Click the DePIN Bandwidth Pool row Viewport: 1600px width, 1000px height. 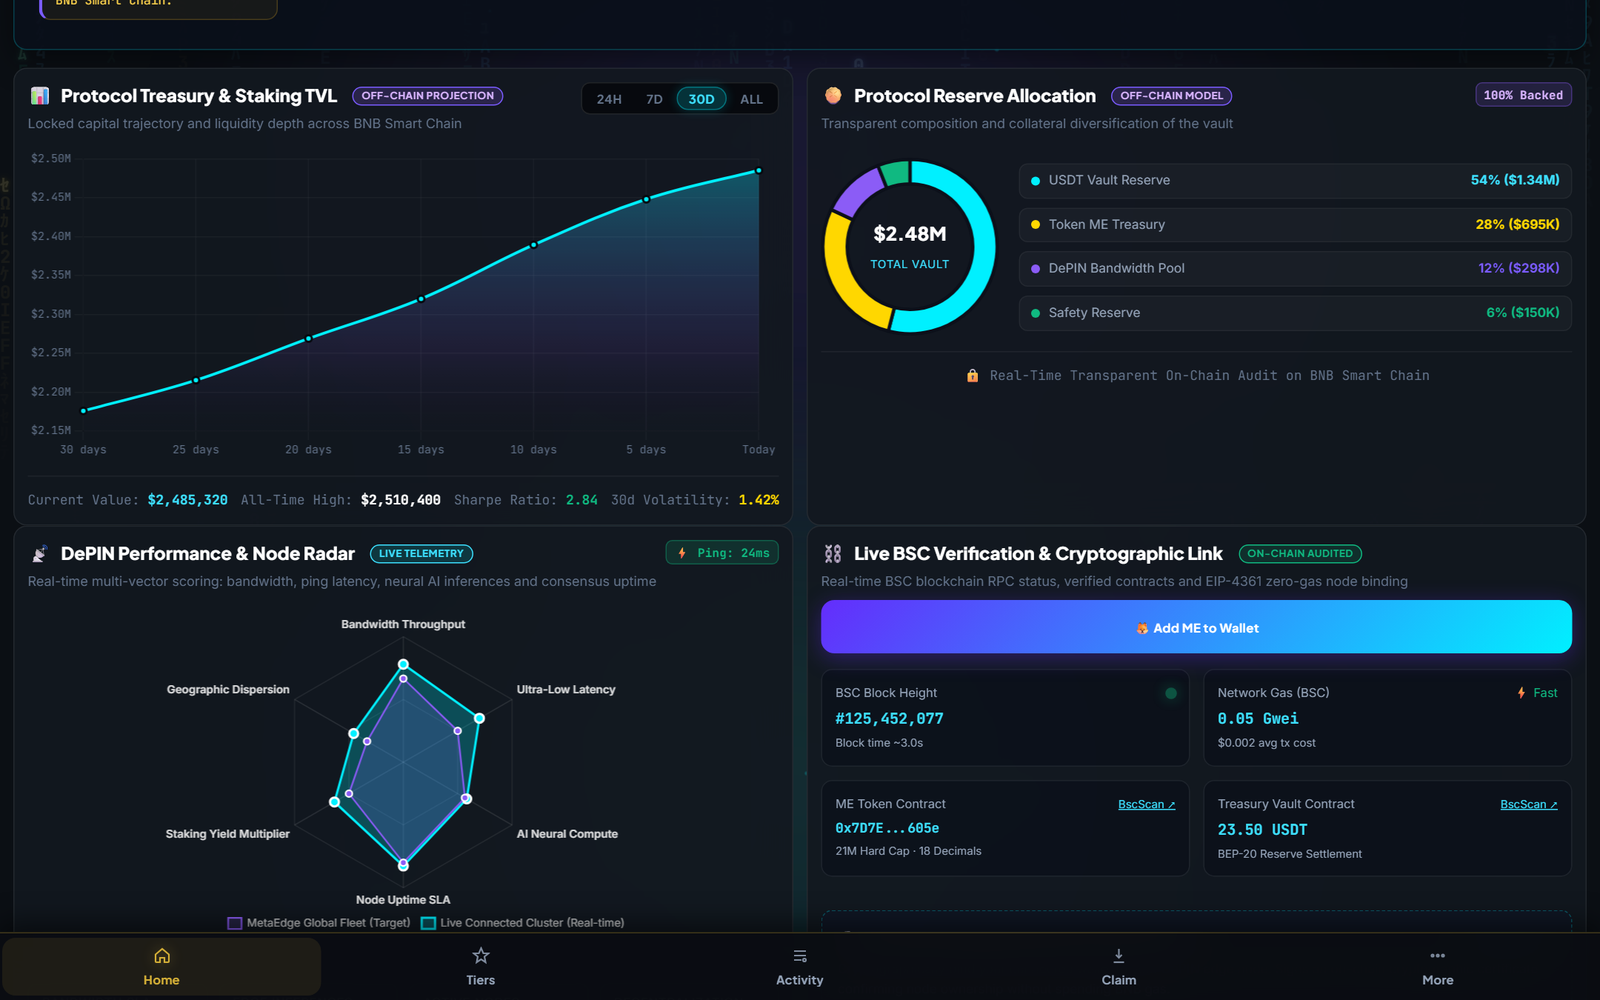pos(1295,268)
